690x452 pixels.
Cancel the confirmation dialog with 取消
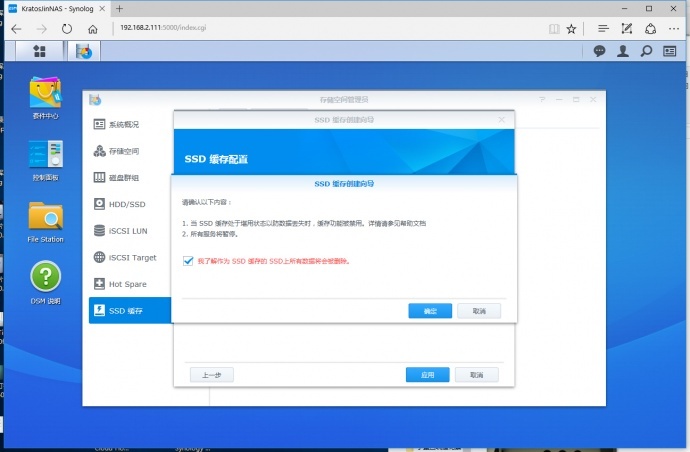click(x=479, y=311)
